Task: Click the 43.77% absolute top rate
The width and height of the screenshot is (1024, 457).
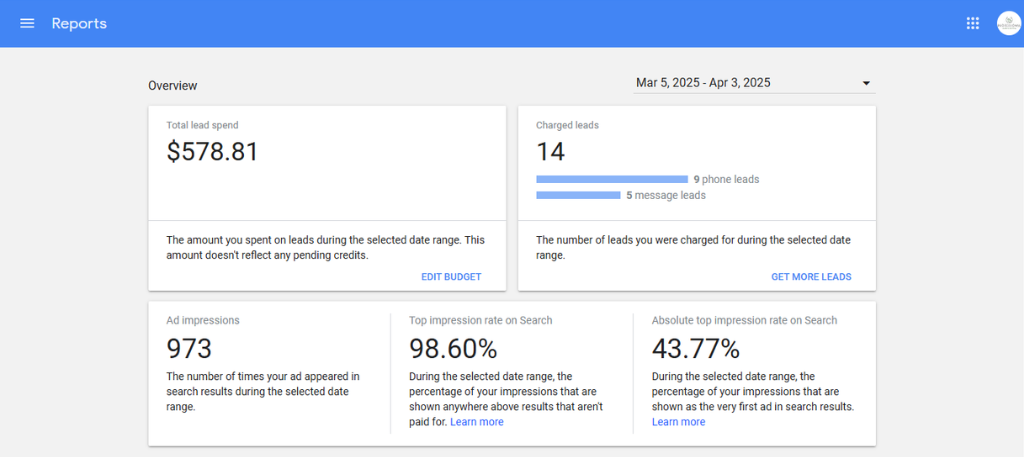Action: [696, 349]
